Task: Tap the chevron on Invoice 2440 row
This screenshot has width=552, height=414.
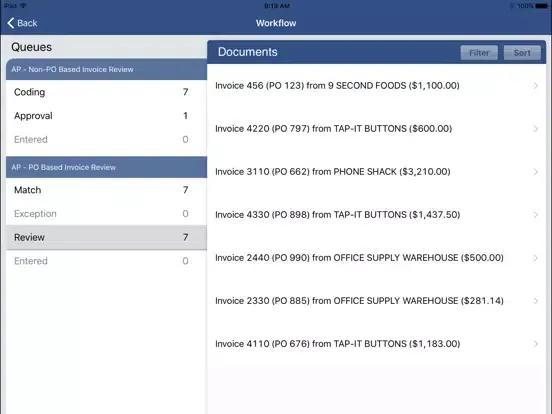Action: coord(536,258)
